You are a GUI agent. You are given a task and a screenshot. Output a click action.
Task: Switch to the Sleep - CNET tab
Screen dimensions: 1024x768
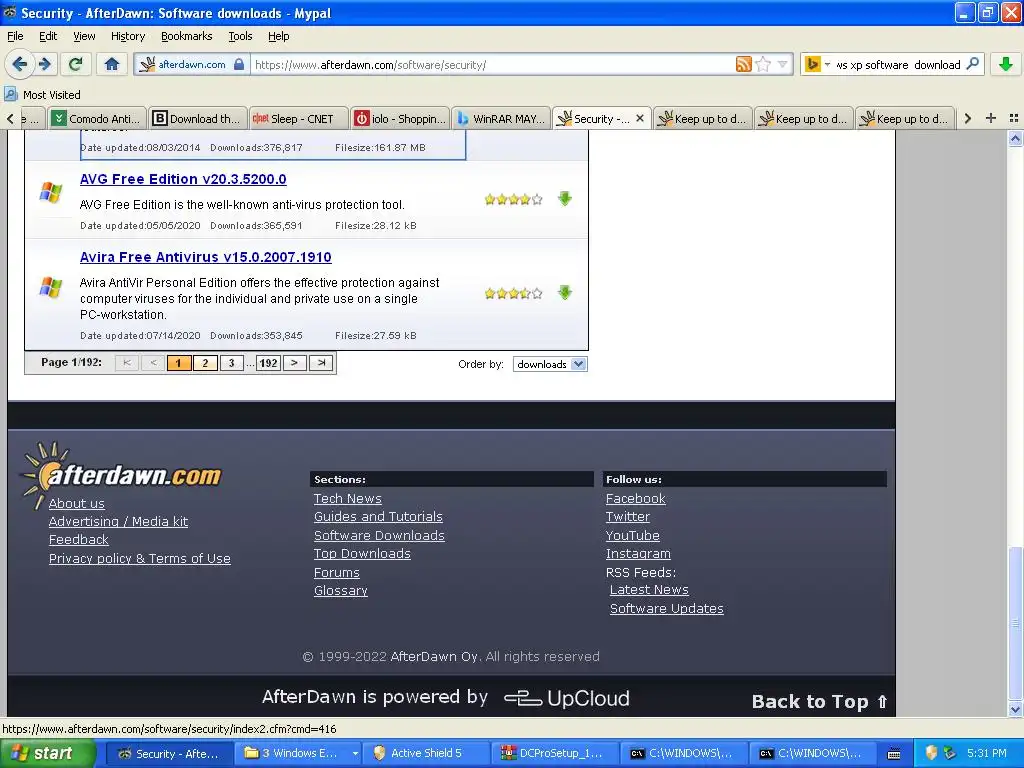pos(297,118)
